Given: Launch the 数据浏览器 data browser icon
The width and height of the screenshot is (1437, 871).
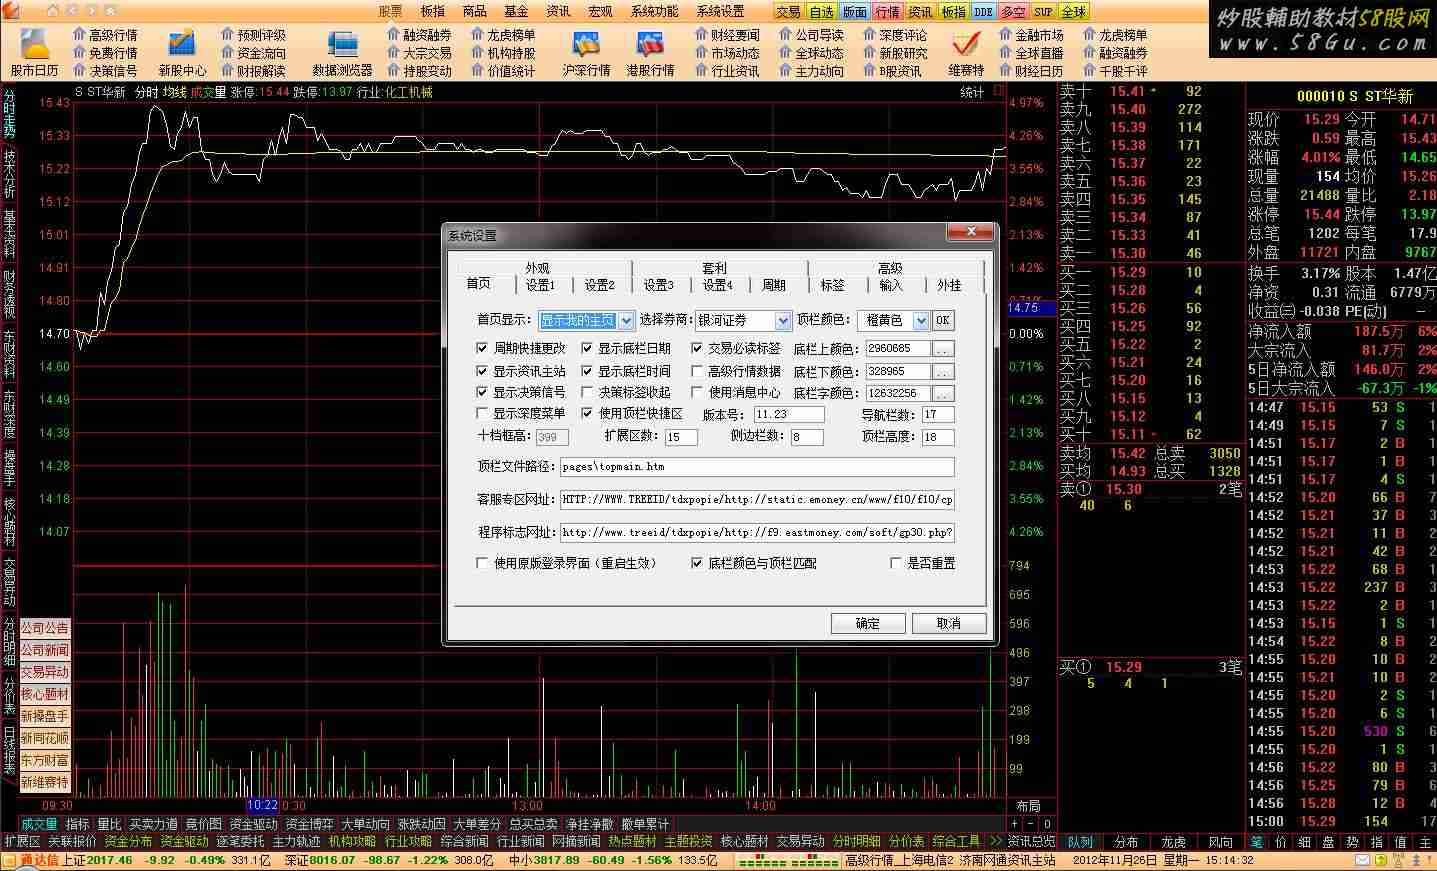Looking at the screenshot, I should click(x=342, y=44).
